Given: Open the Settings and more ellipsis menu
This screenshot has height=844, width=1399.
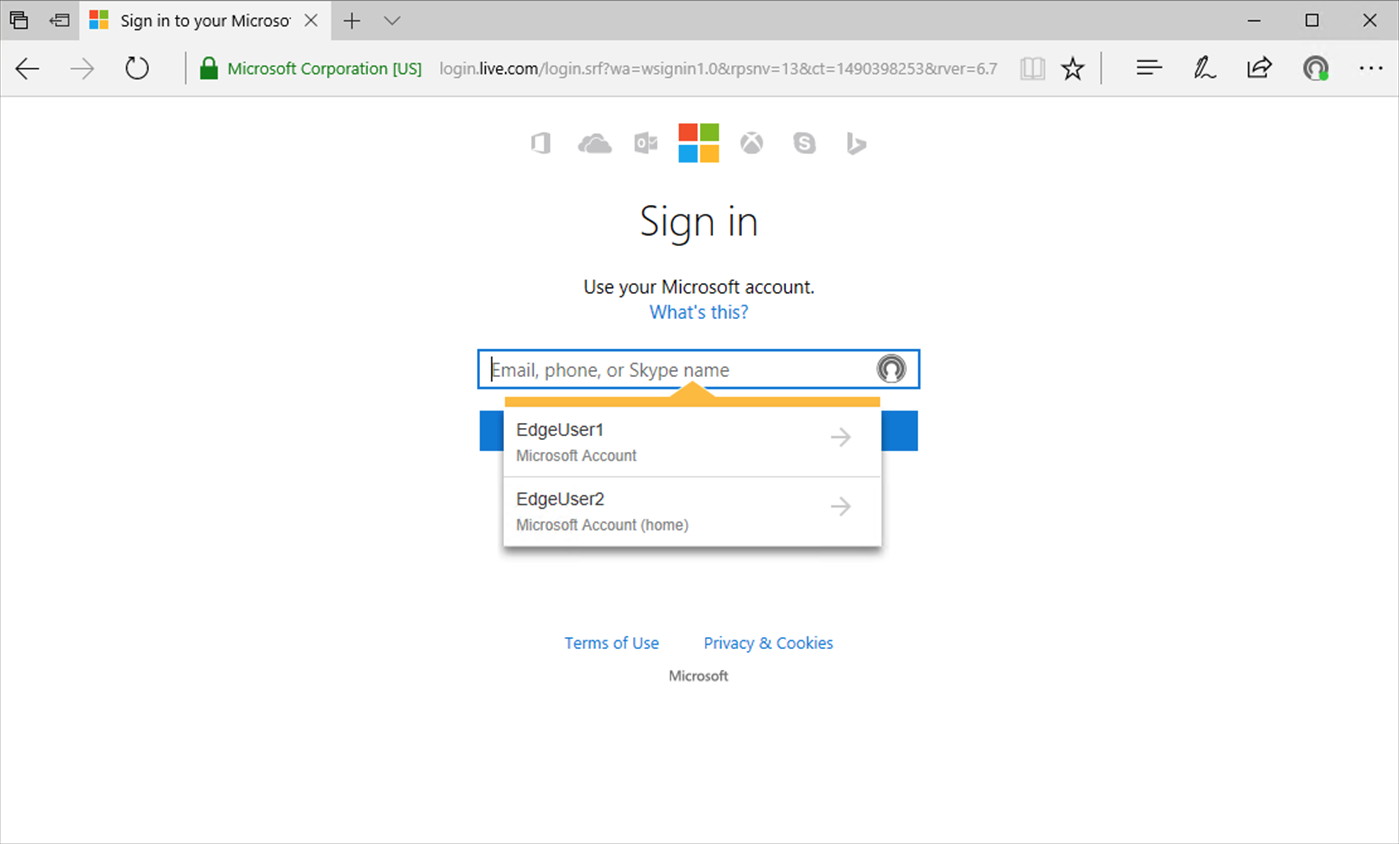Looking at the screenshot, I should (x=1370, y=68).
